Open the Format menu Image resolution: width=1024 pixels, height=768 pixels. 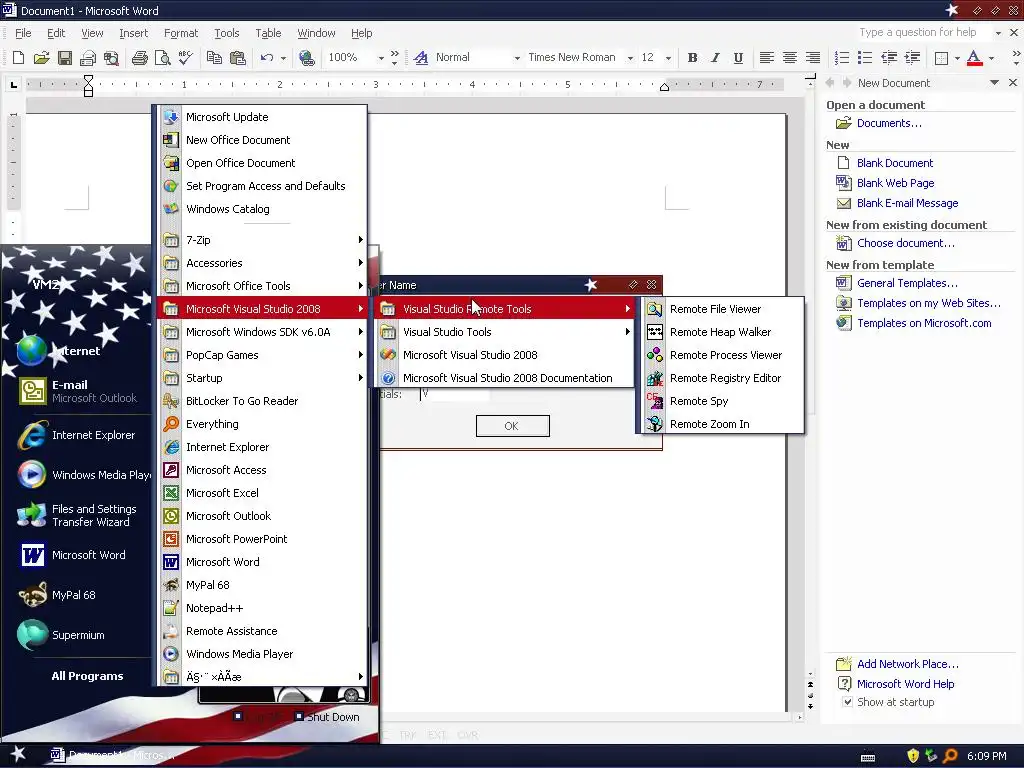click(181, 33)
